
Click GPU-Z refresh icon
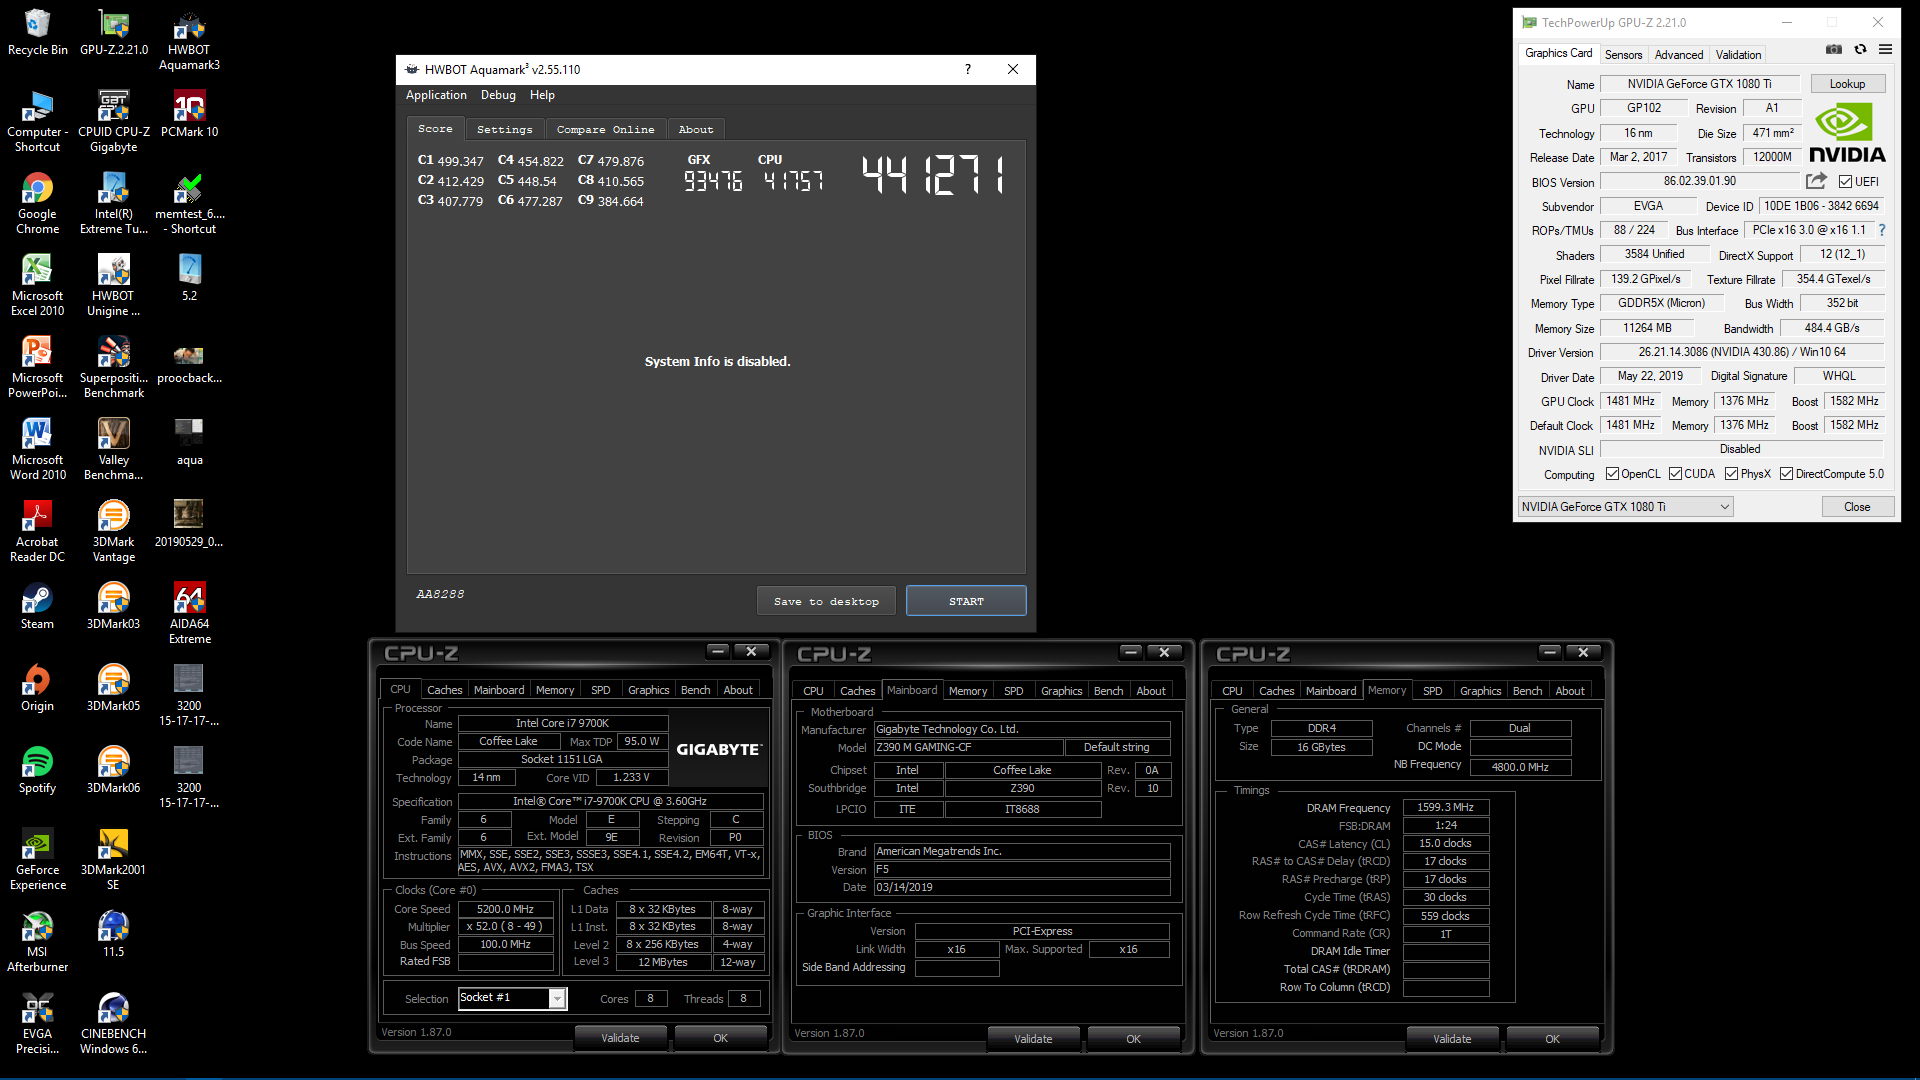tap(1860, 49)
